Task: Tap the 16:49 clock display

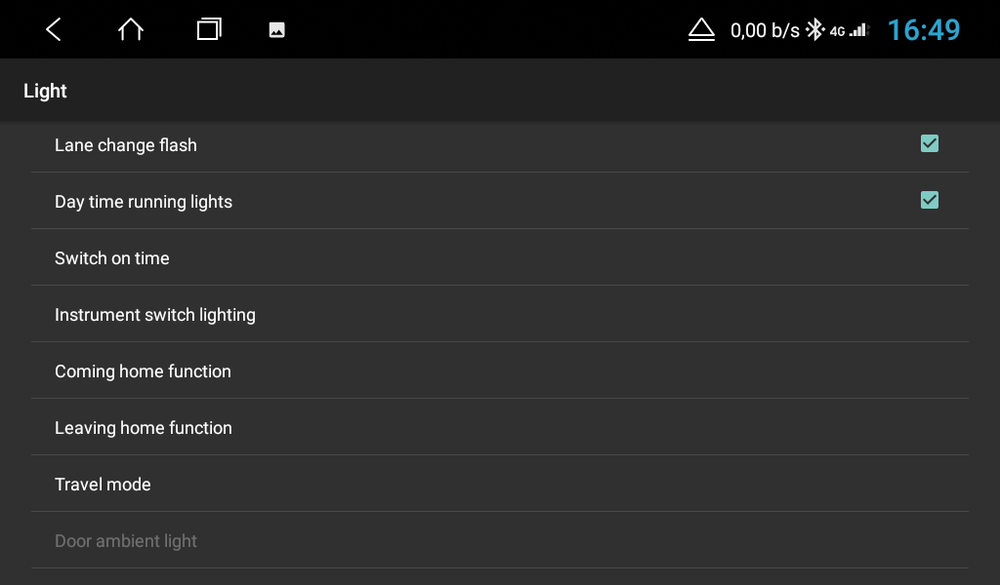Action: tap(924, 30)
